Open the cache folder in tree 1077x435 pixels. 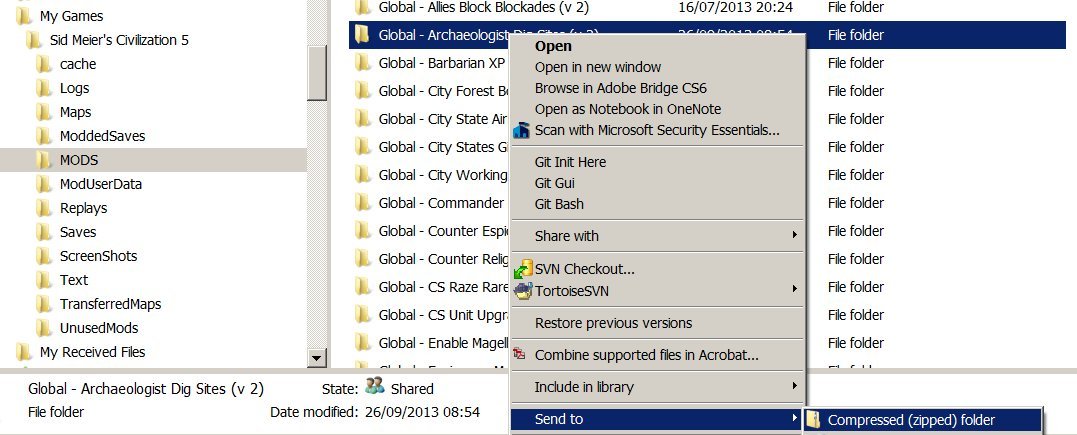(x=78, y=64)
